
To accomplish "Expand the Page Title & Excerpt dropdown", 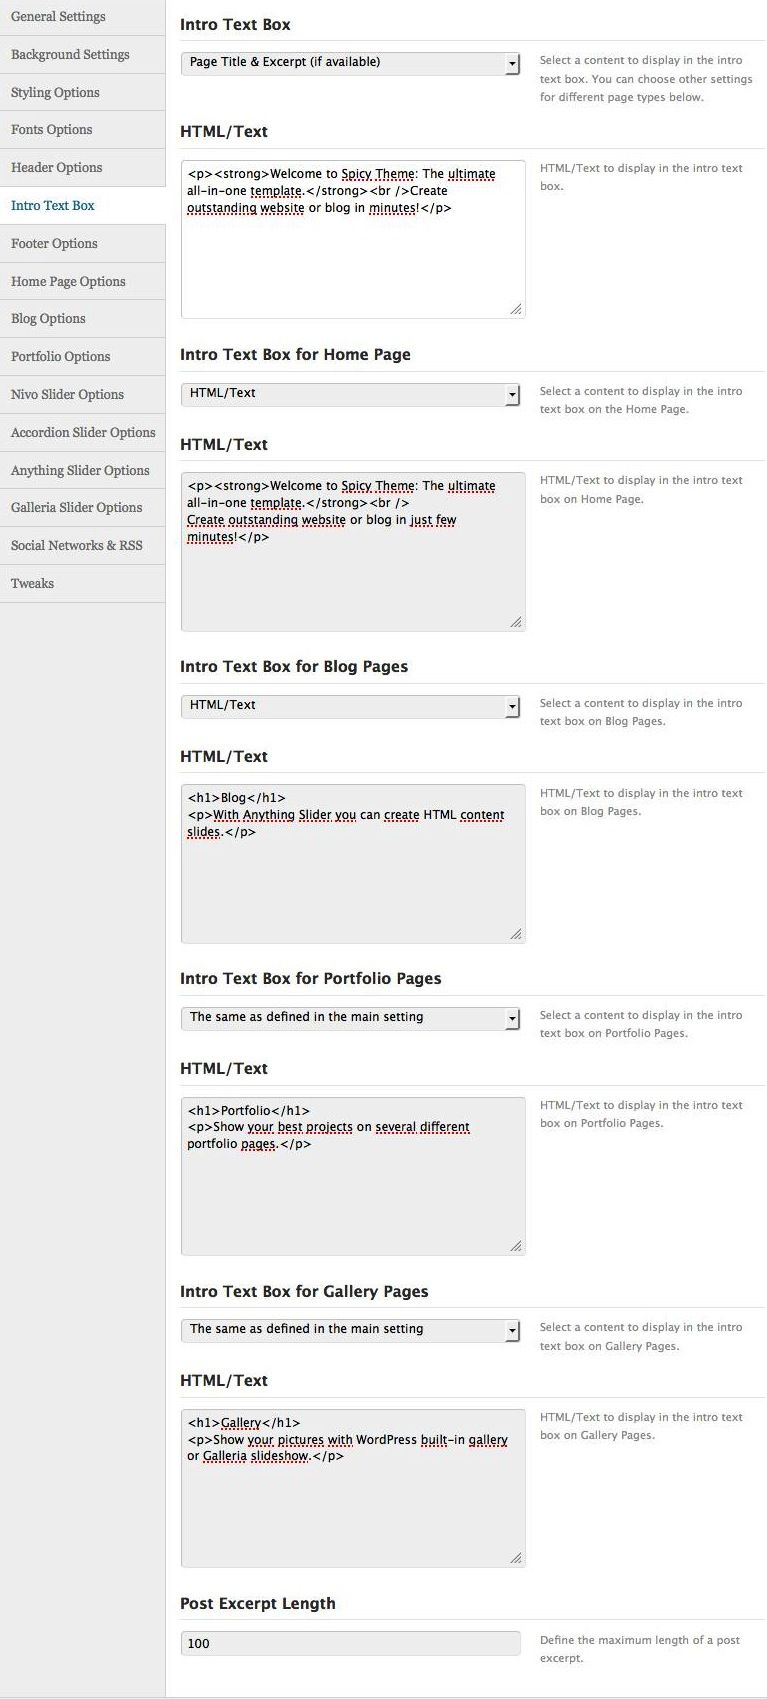I will tap(350, 63).
